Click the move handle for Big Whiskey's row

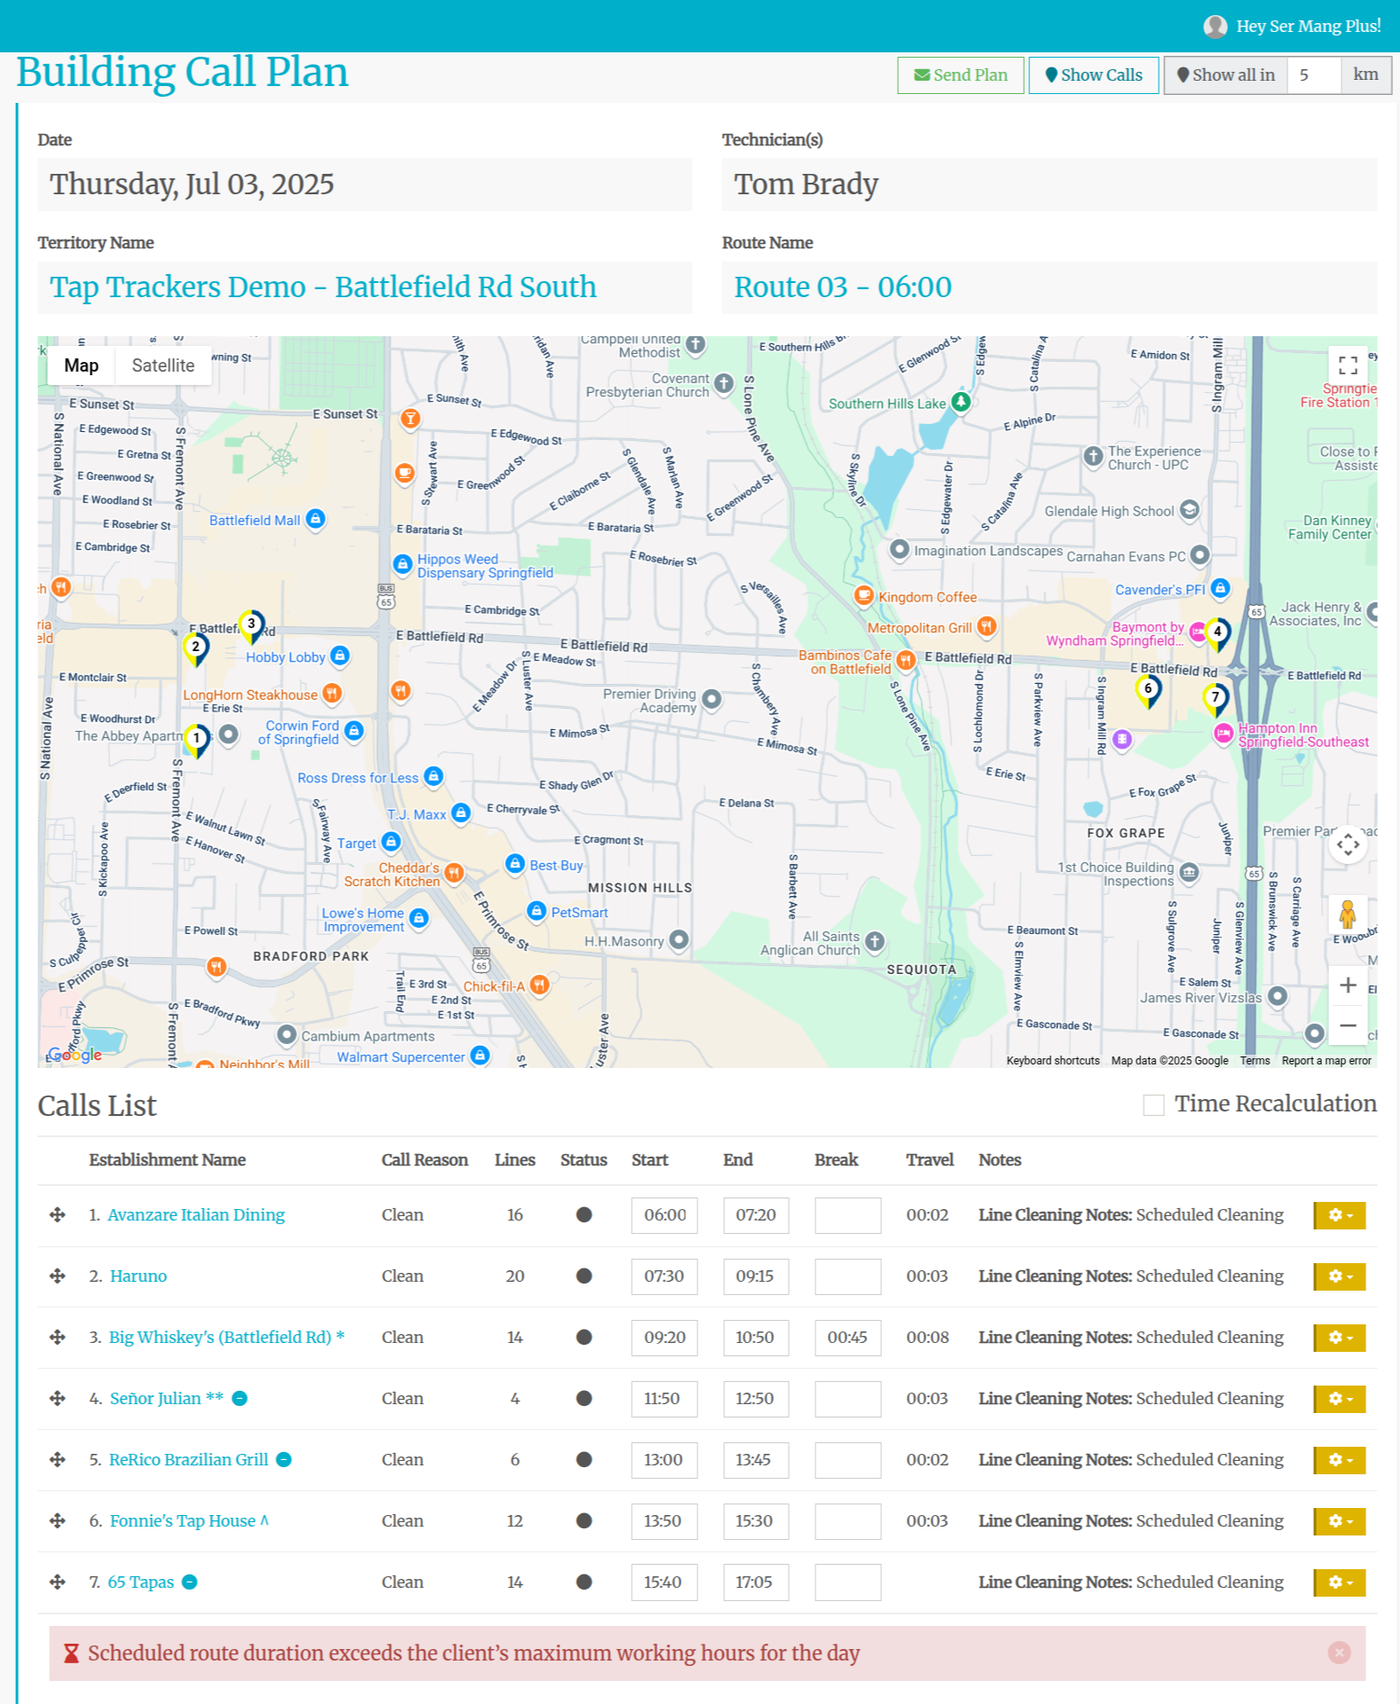(57, 1337)
